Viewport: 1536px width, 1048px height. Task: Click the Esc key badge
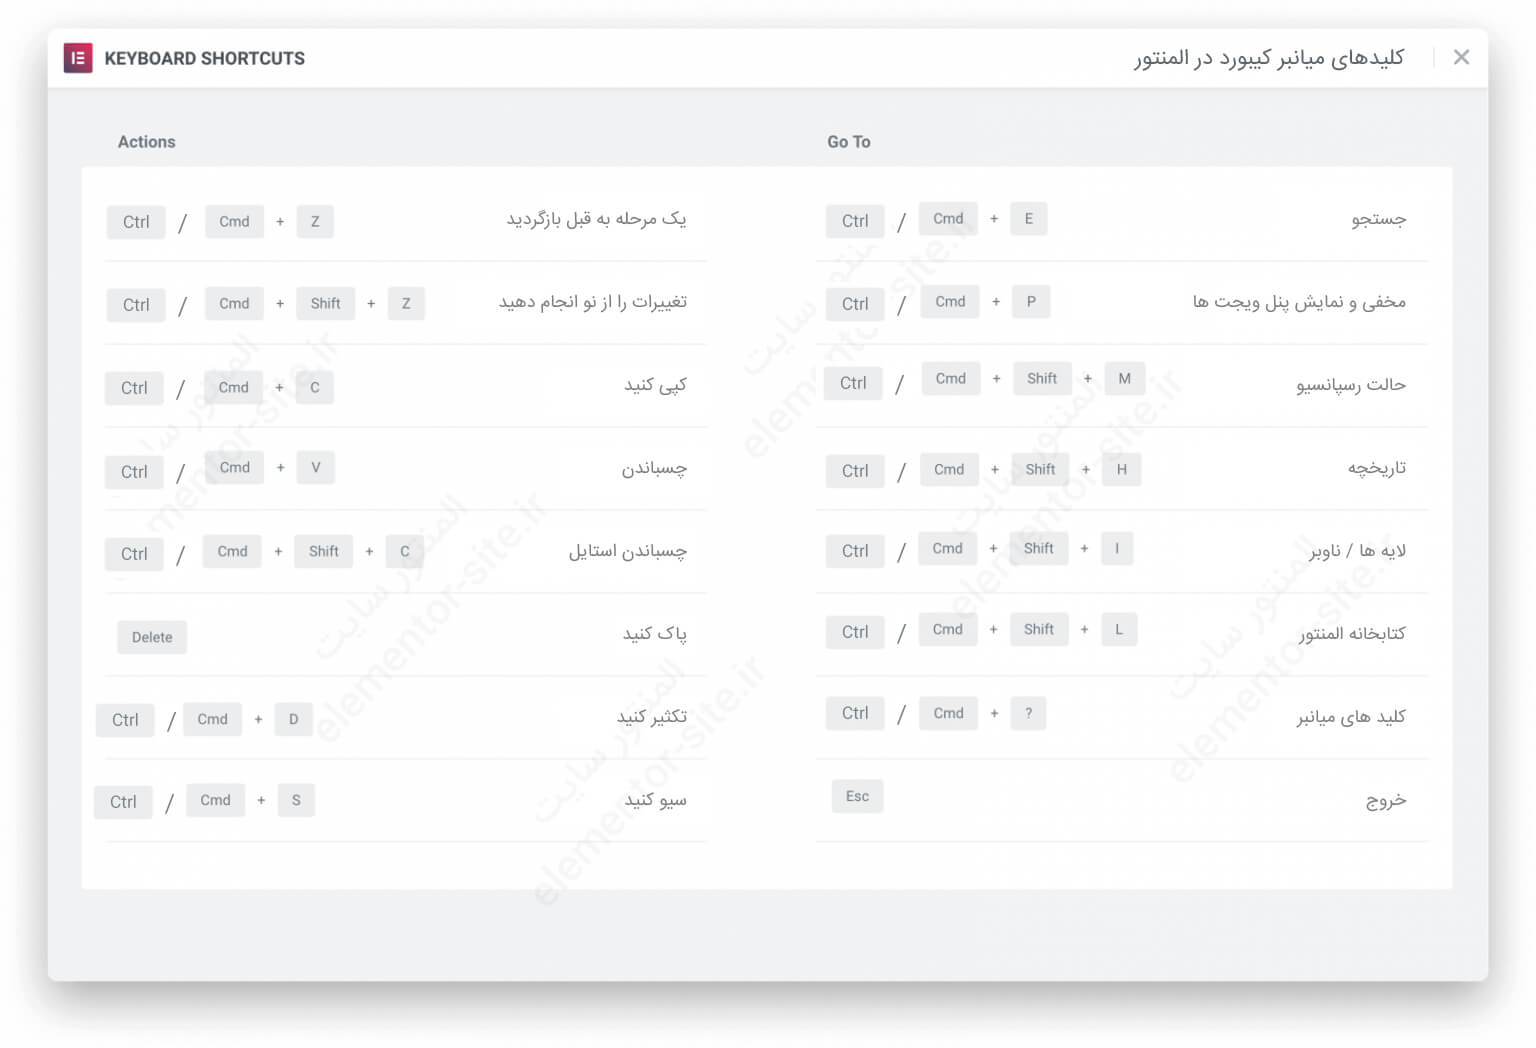pos(857,796)
